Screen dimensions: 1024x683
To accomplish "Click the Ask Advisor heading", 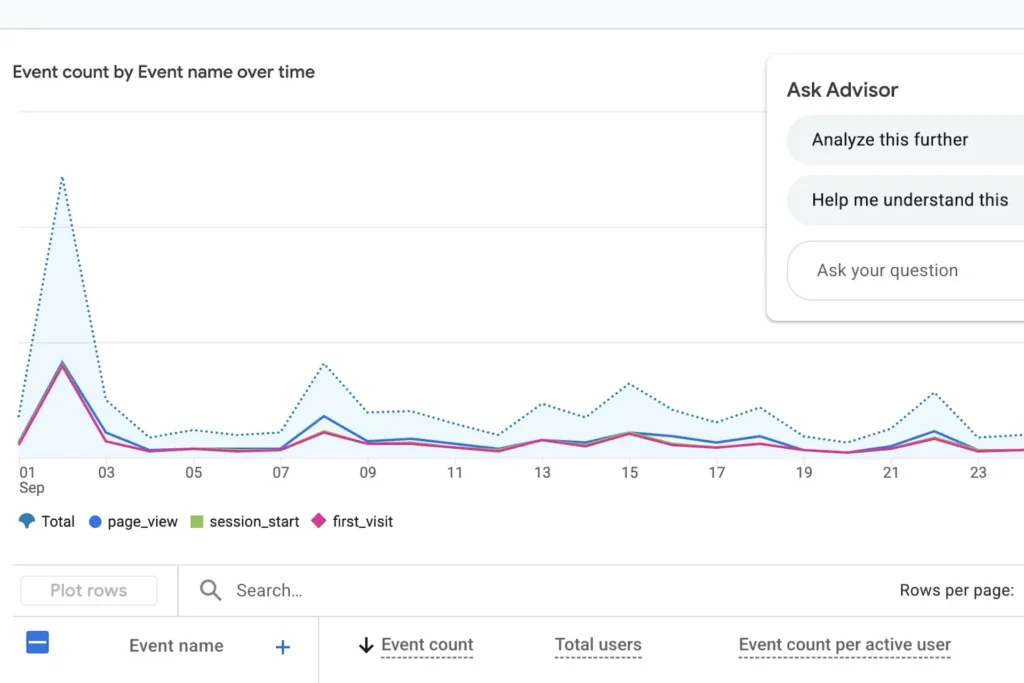I will [x=842, y=89].
